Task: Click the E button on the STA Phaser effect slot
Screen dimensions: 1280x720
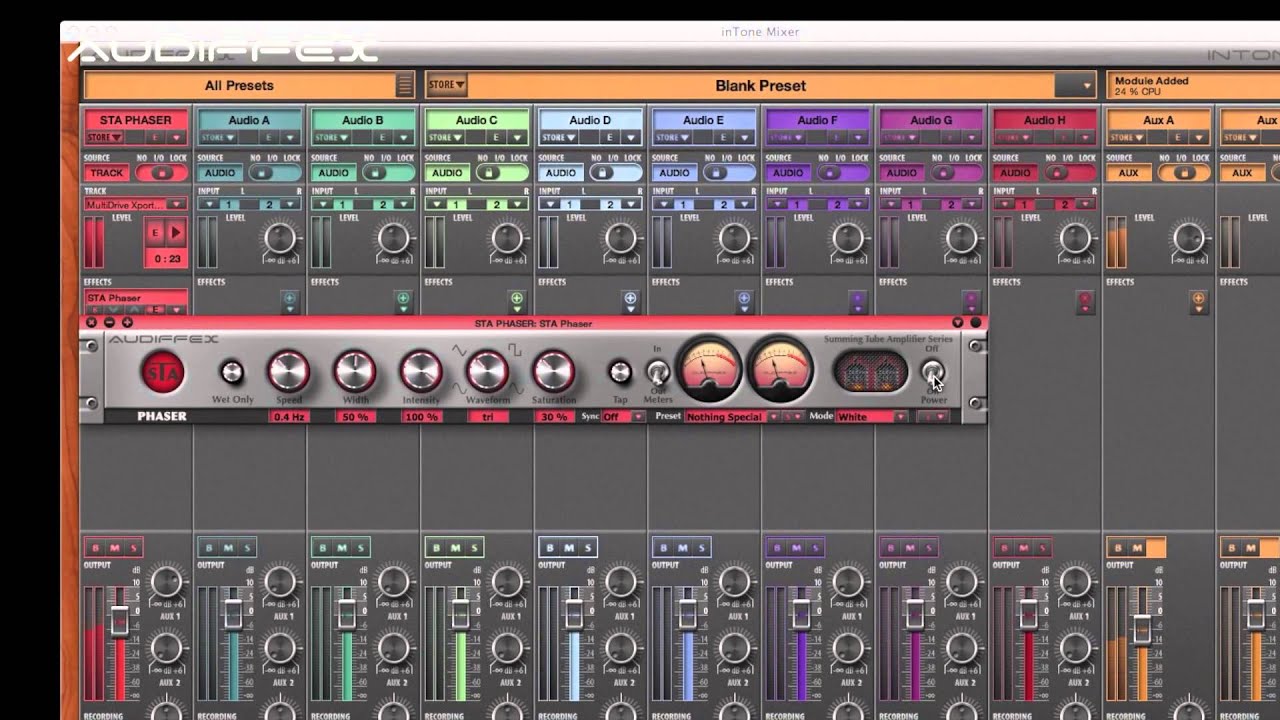Action: [x=157, y=310]
